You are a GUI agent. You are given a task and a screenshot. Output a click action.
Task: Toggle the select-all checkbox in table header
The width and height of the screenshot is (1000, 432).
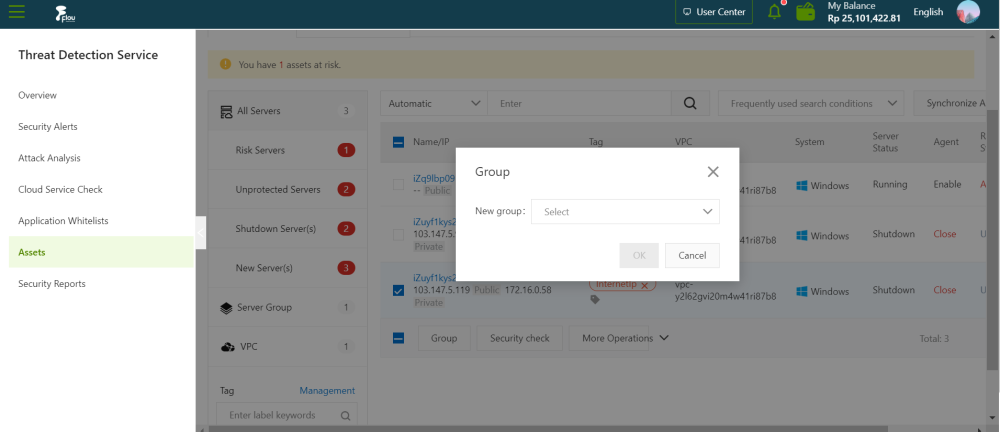pos(398,142)
